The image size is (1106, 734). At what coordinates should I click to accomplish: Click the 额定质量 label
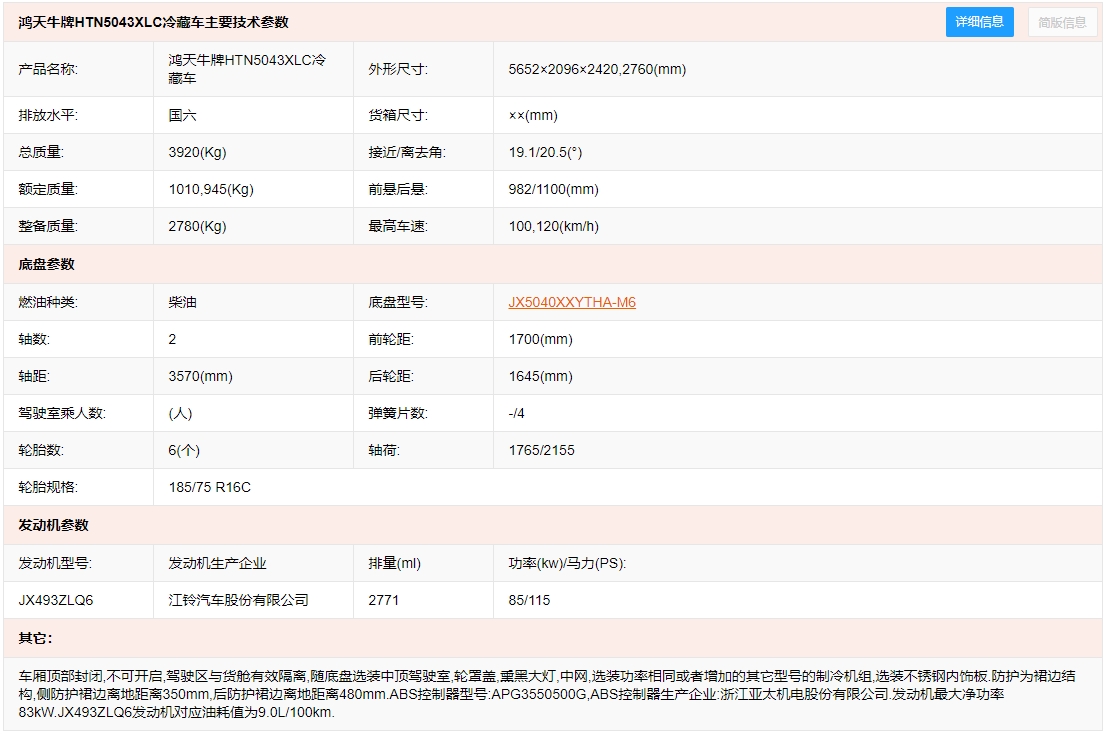pyautogui.click(x=48, y=189)
